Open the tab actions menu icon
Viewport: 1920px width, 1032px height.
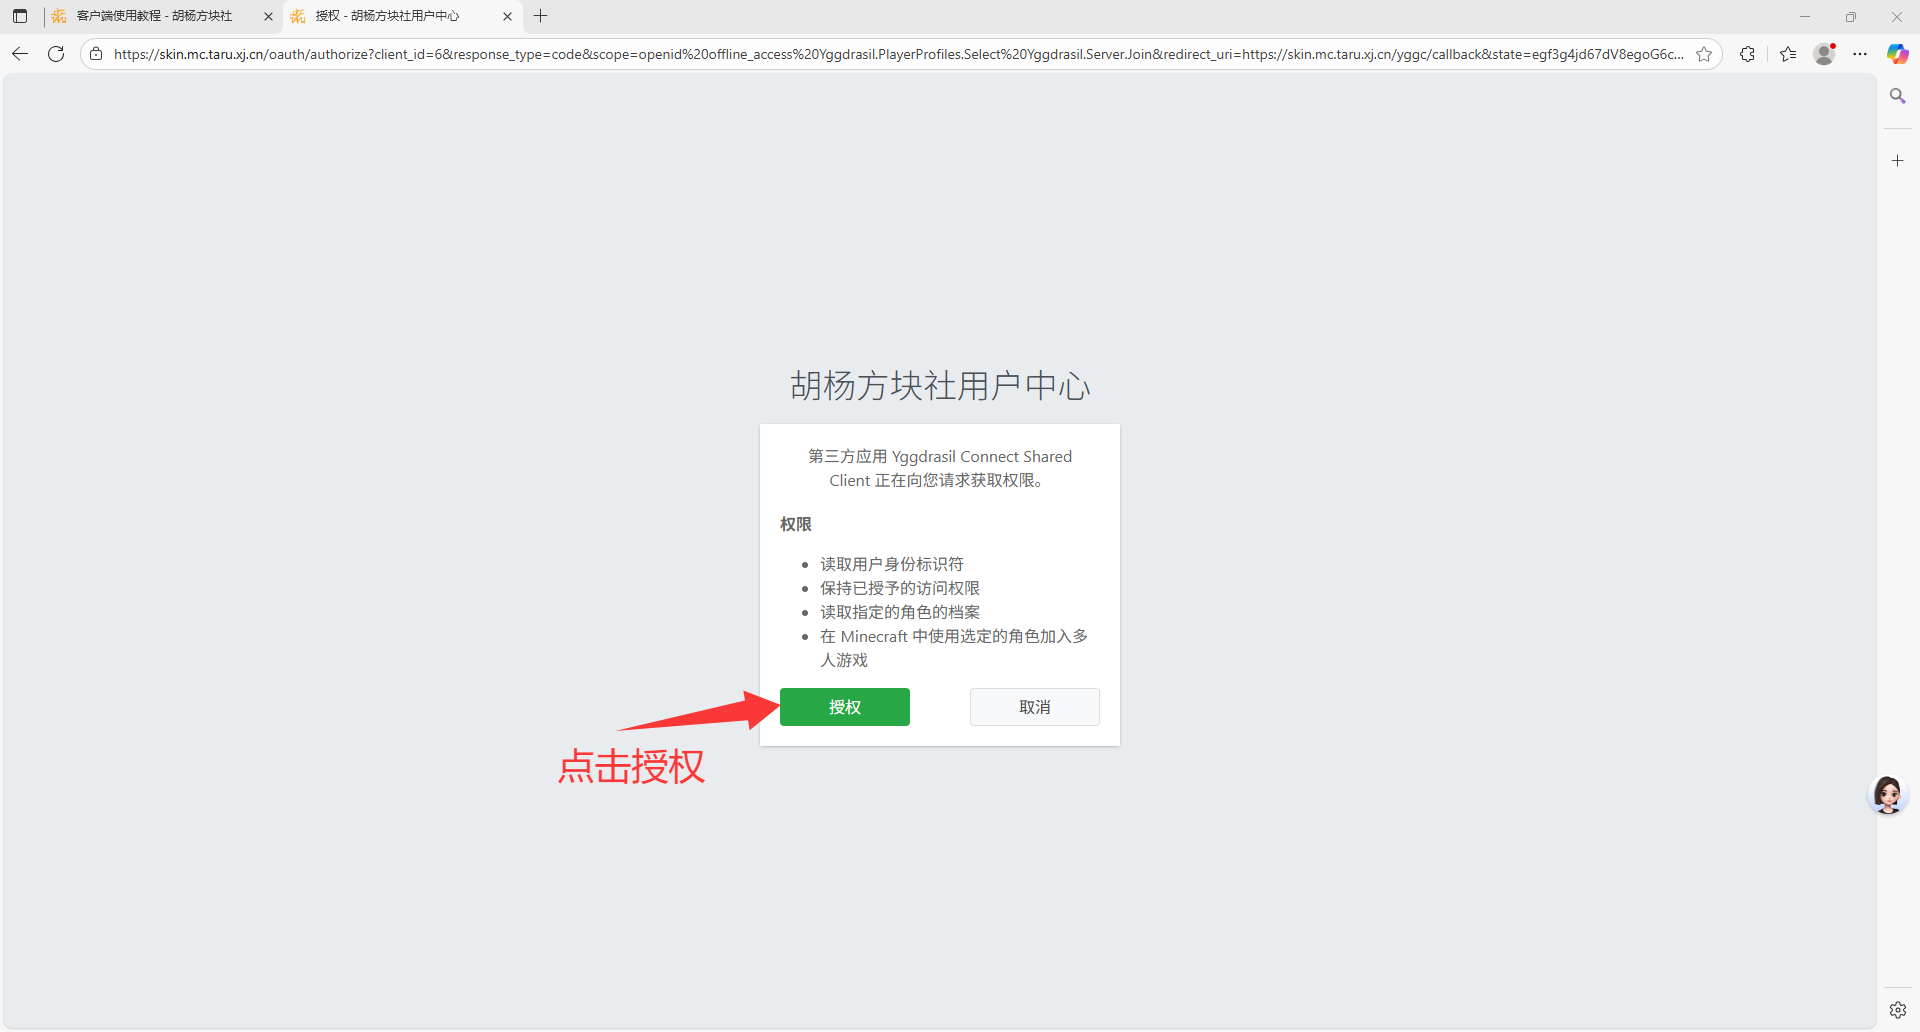coord(20,16)
